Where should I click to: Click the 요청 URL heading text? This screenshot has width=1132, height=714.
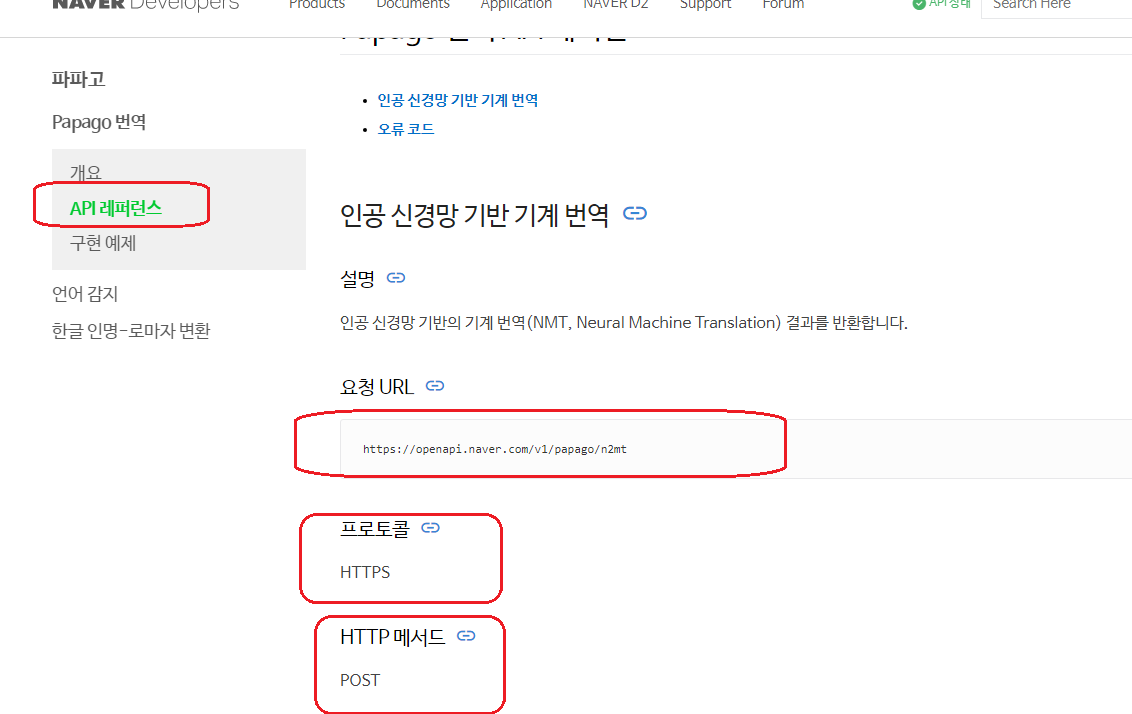point(377,387)
